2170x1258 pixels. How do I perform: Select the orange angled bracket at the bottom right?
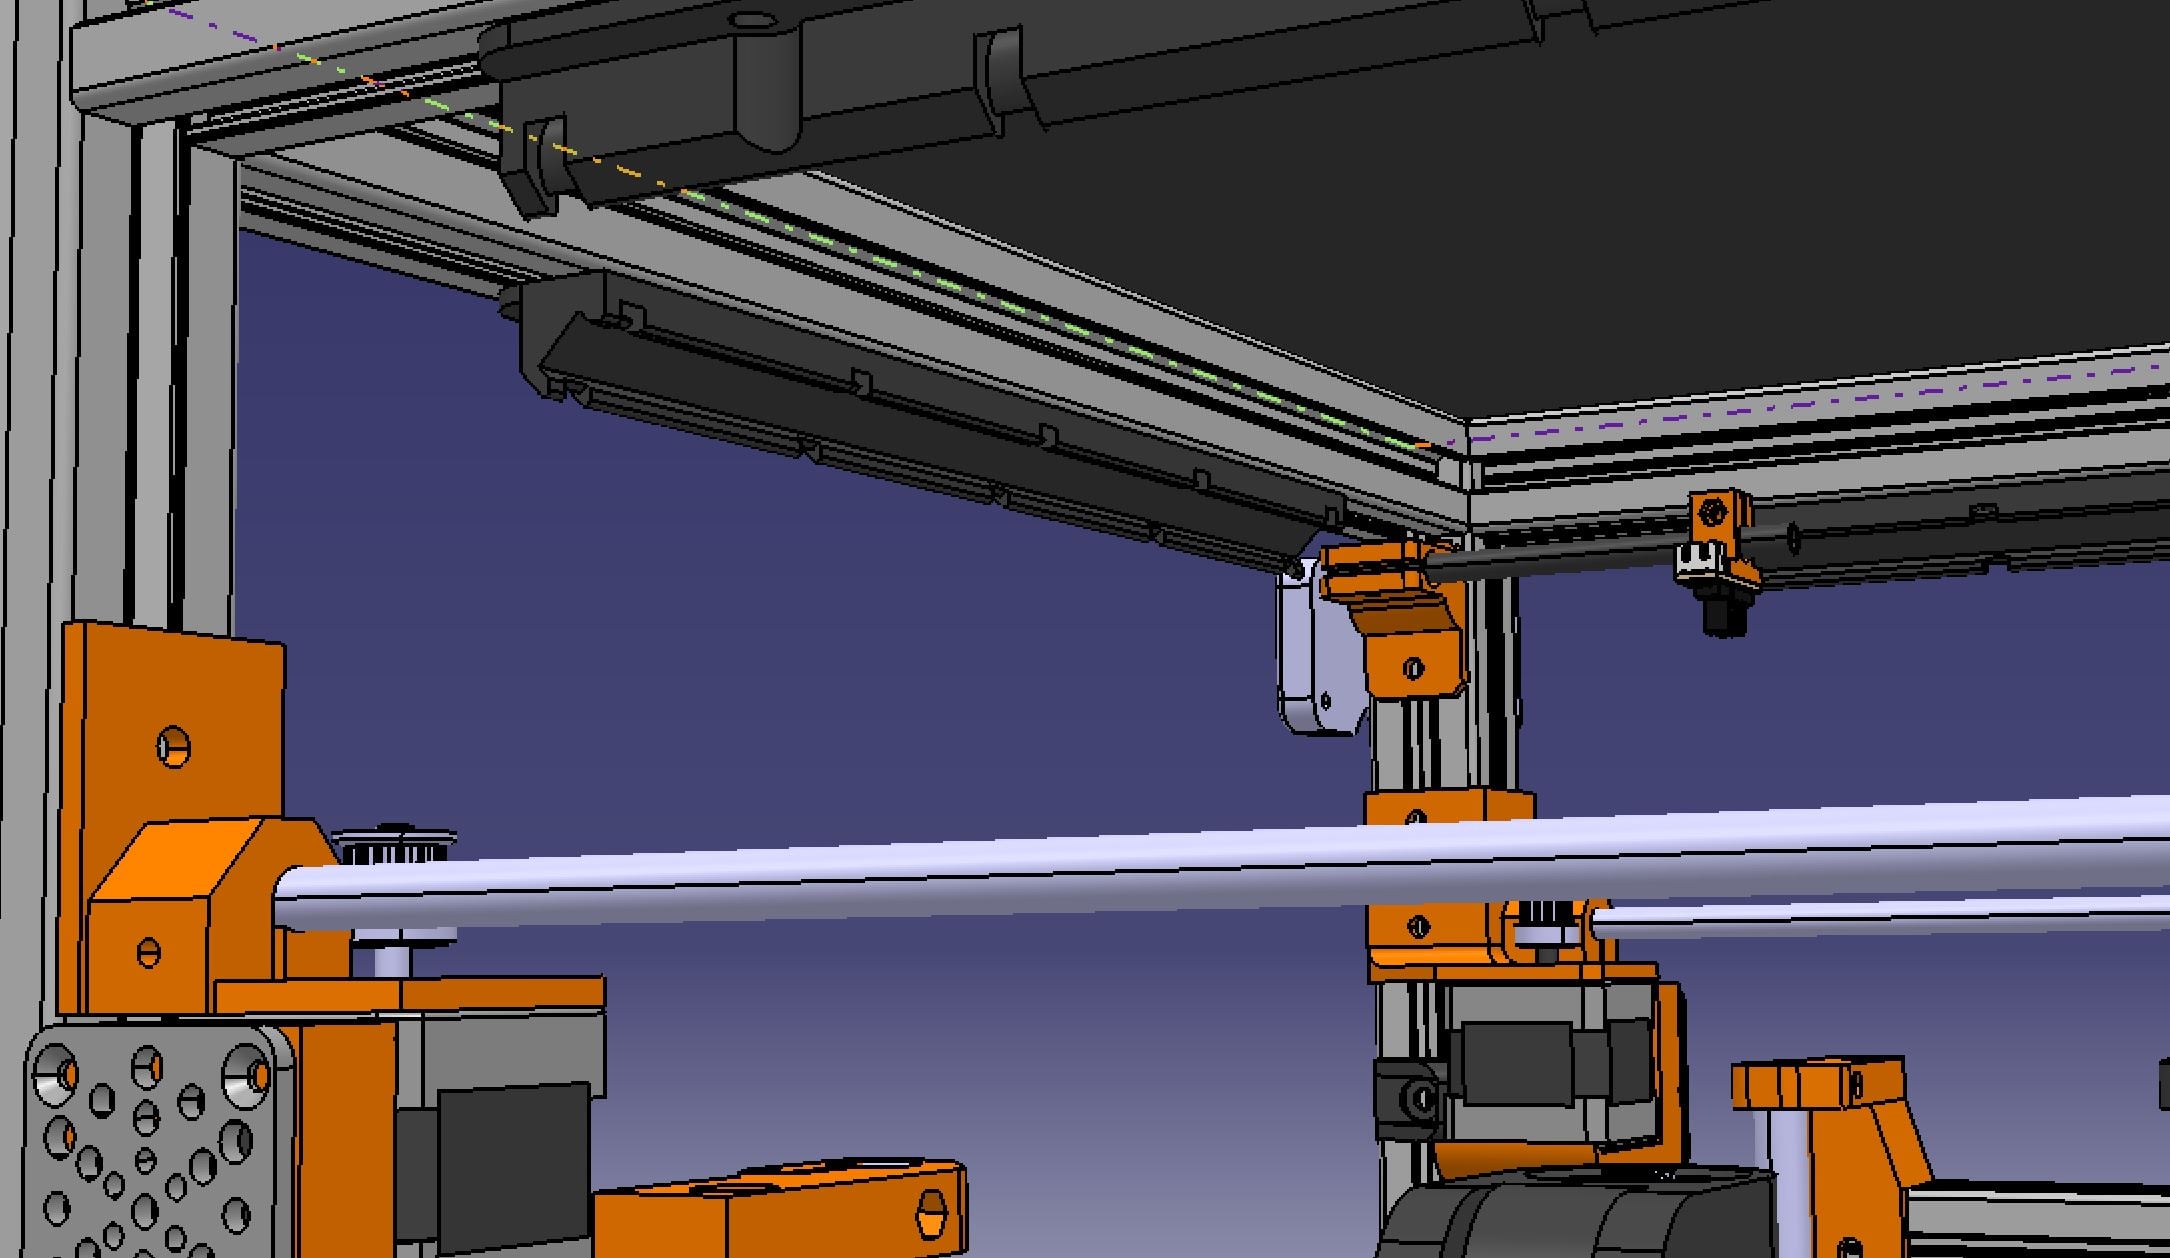pyautogui.click(x=1830, y=1150)
